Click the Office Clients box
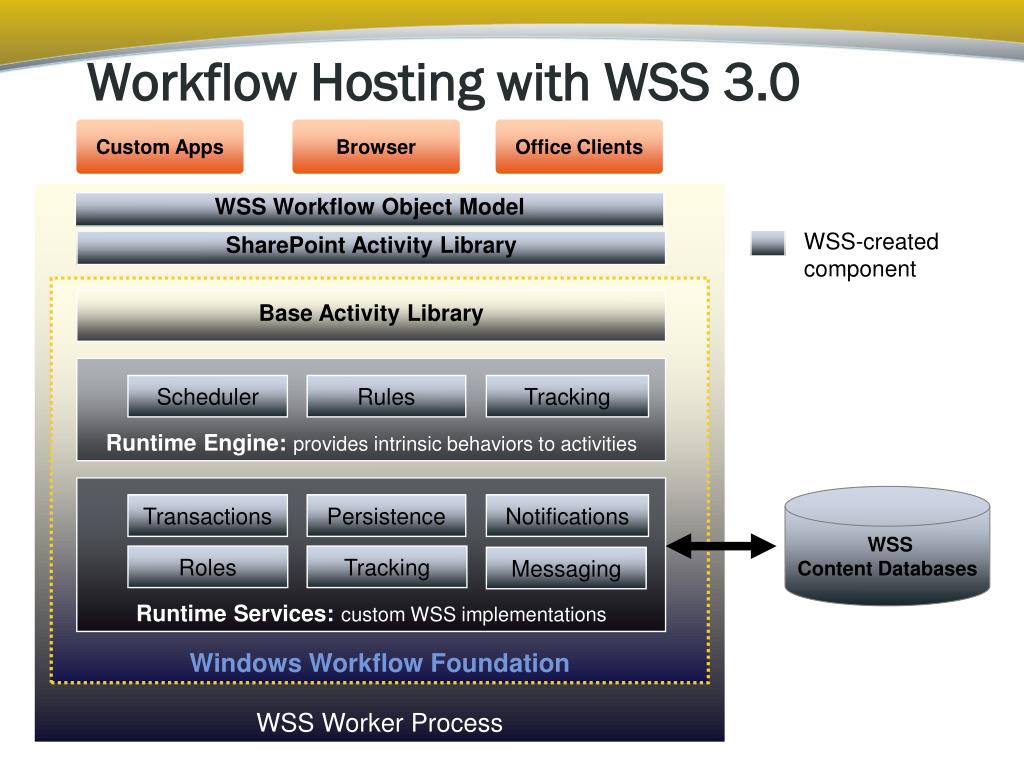 tap(579, 147)
